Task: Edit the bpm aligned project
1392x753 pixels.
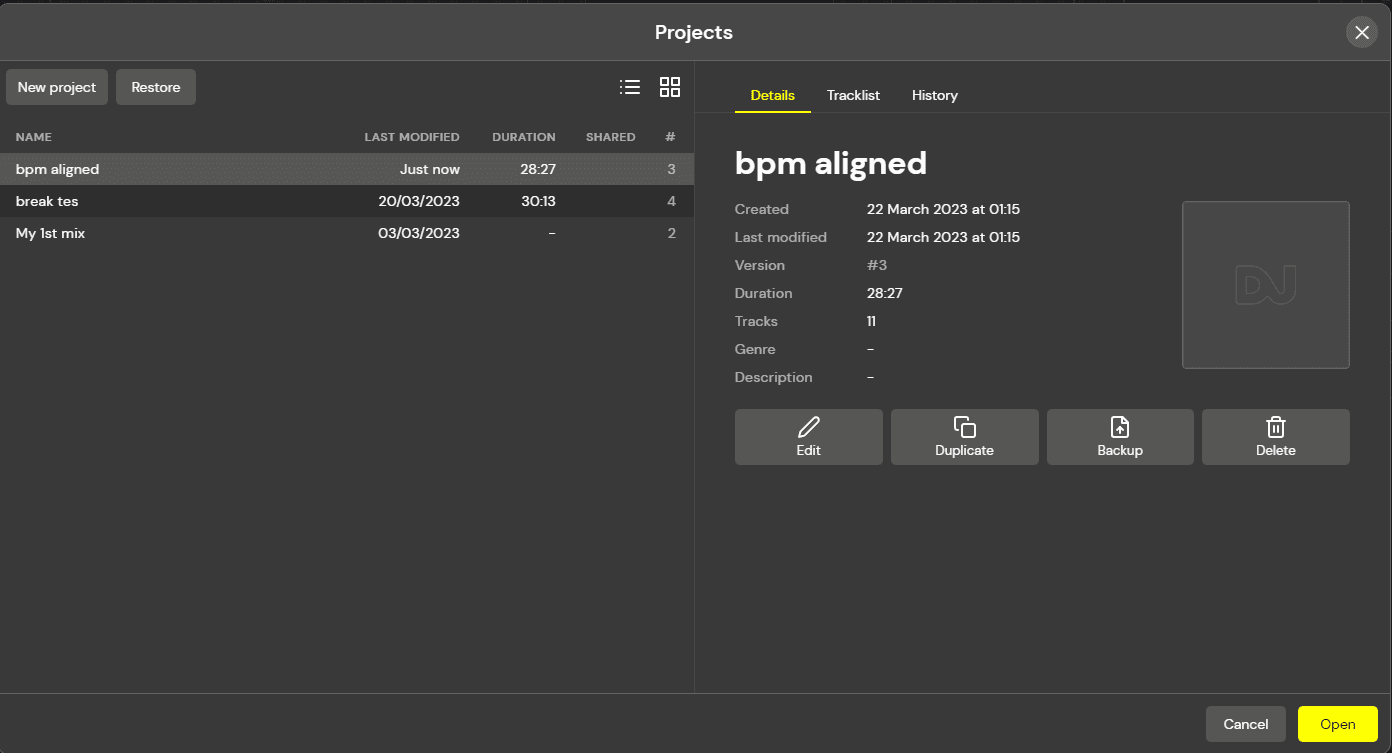Action: pos(809,437)
